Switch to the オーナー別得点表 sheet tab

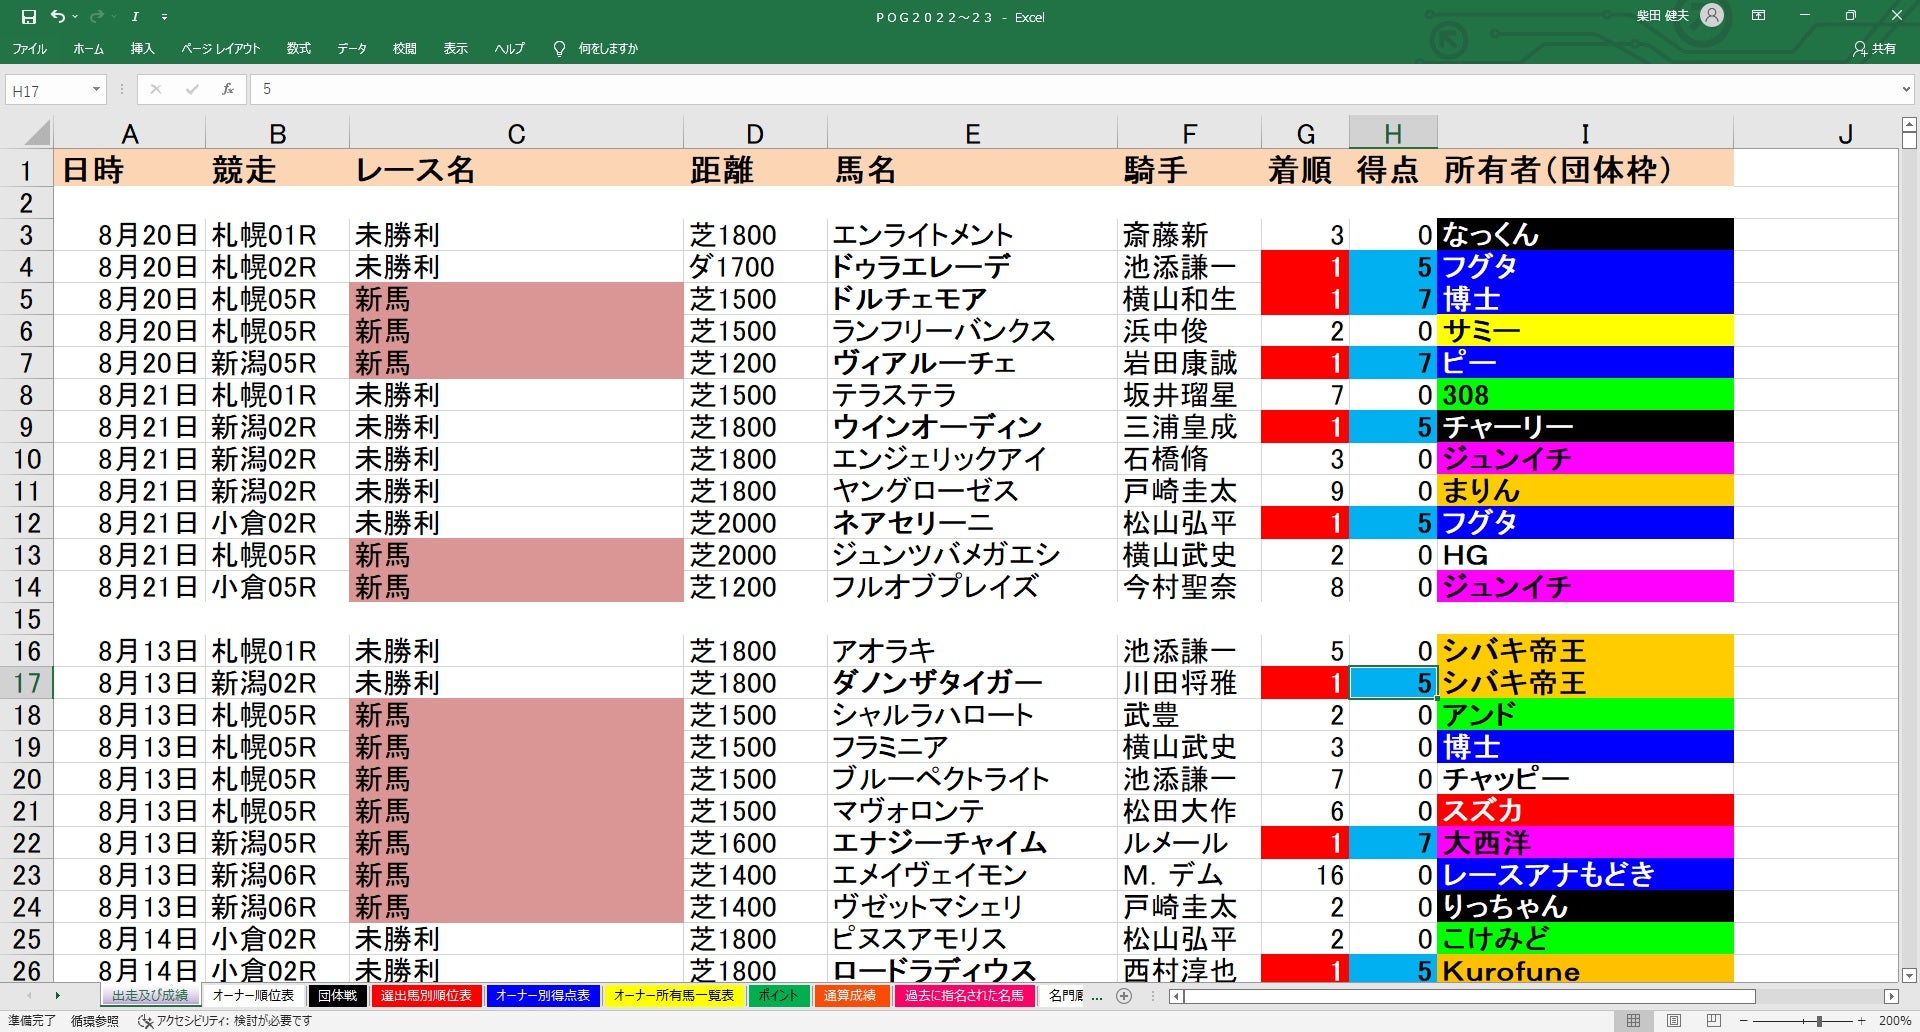coord(543,996)
